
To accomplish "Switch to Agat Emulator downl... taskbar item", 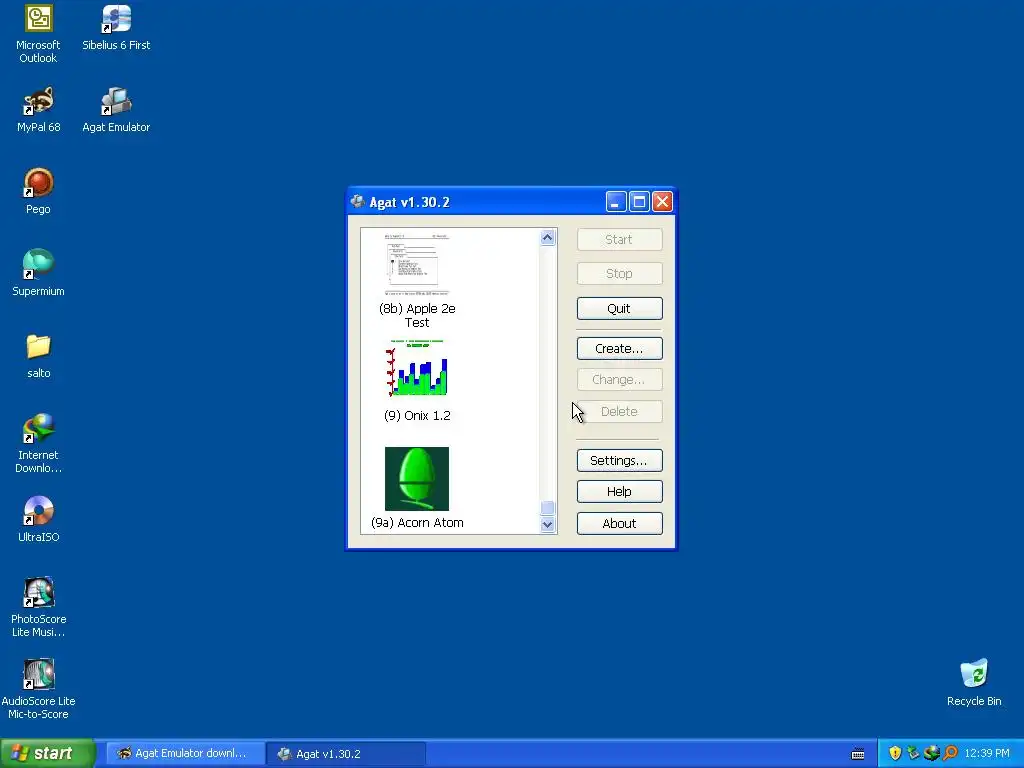I will click(x=184, y=753).
